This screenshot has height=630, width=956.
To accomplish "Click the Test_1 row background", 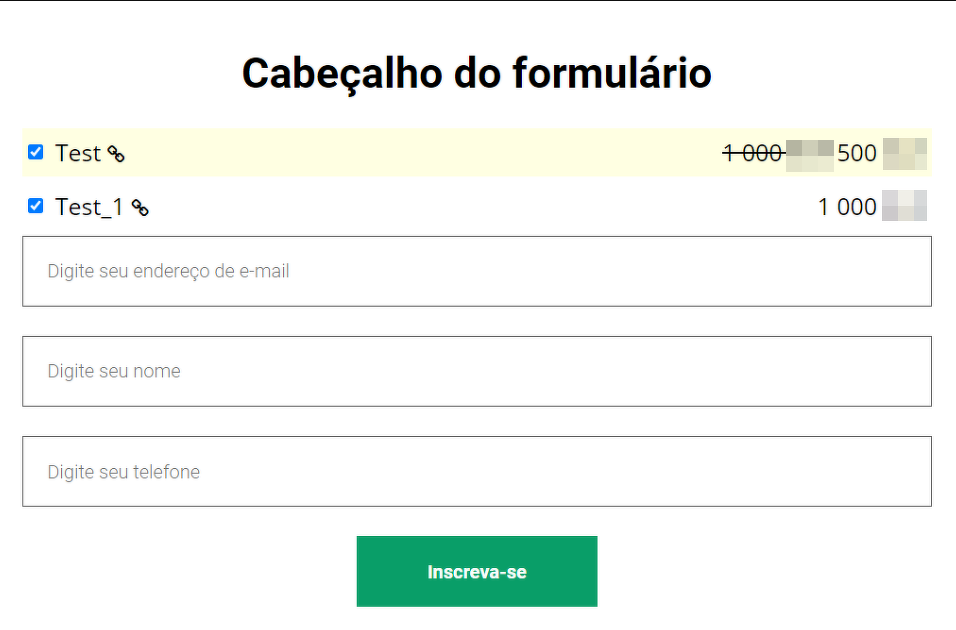I will click(x=477, y=207).
